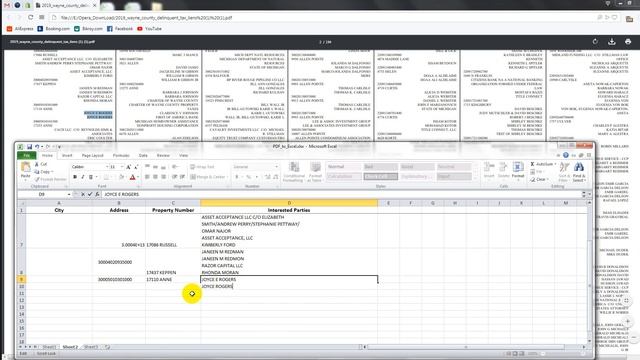The image size is (640, 360).
Task: Toggle Underline formatting in Excel
Action: pyautogui.click(x=91, y=177)
